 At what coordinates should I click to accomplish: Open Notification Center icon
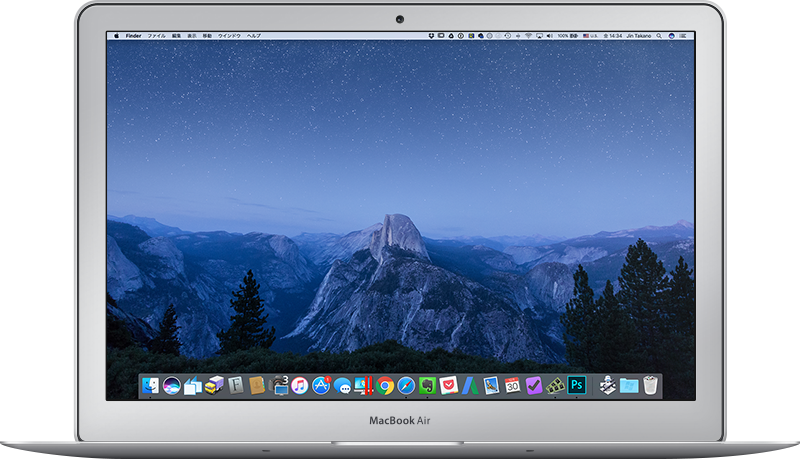coord(683,36)
